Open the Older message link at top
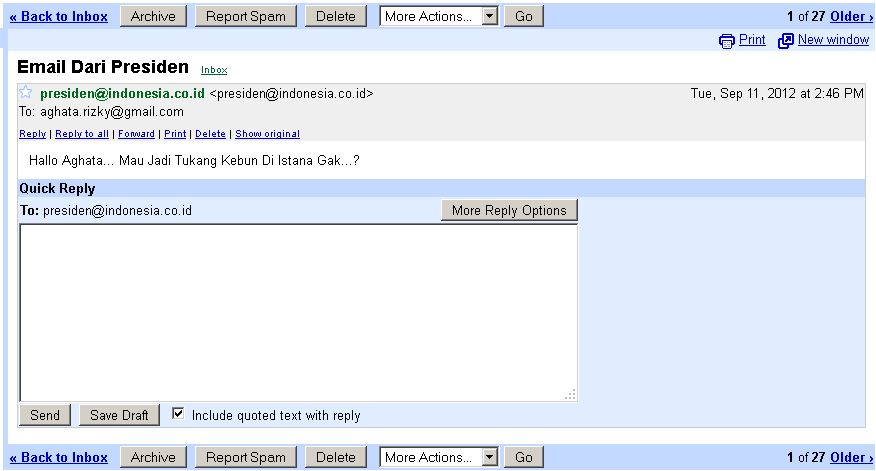Image resolution: width=876 pixels, height=471 pixels. 851,16
